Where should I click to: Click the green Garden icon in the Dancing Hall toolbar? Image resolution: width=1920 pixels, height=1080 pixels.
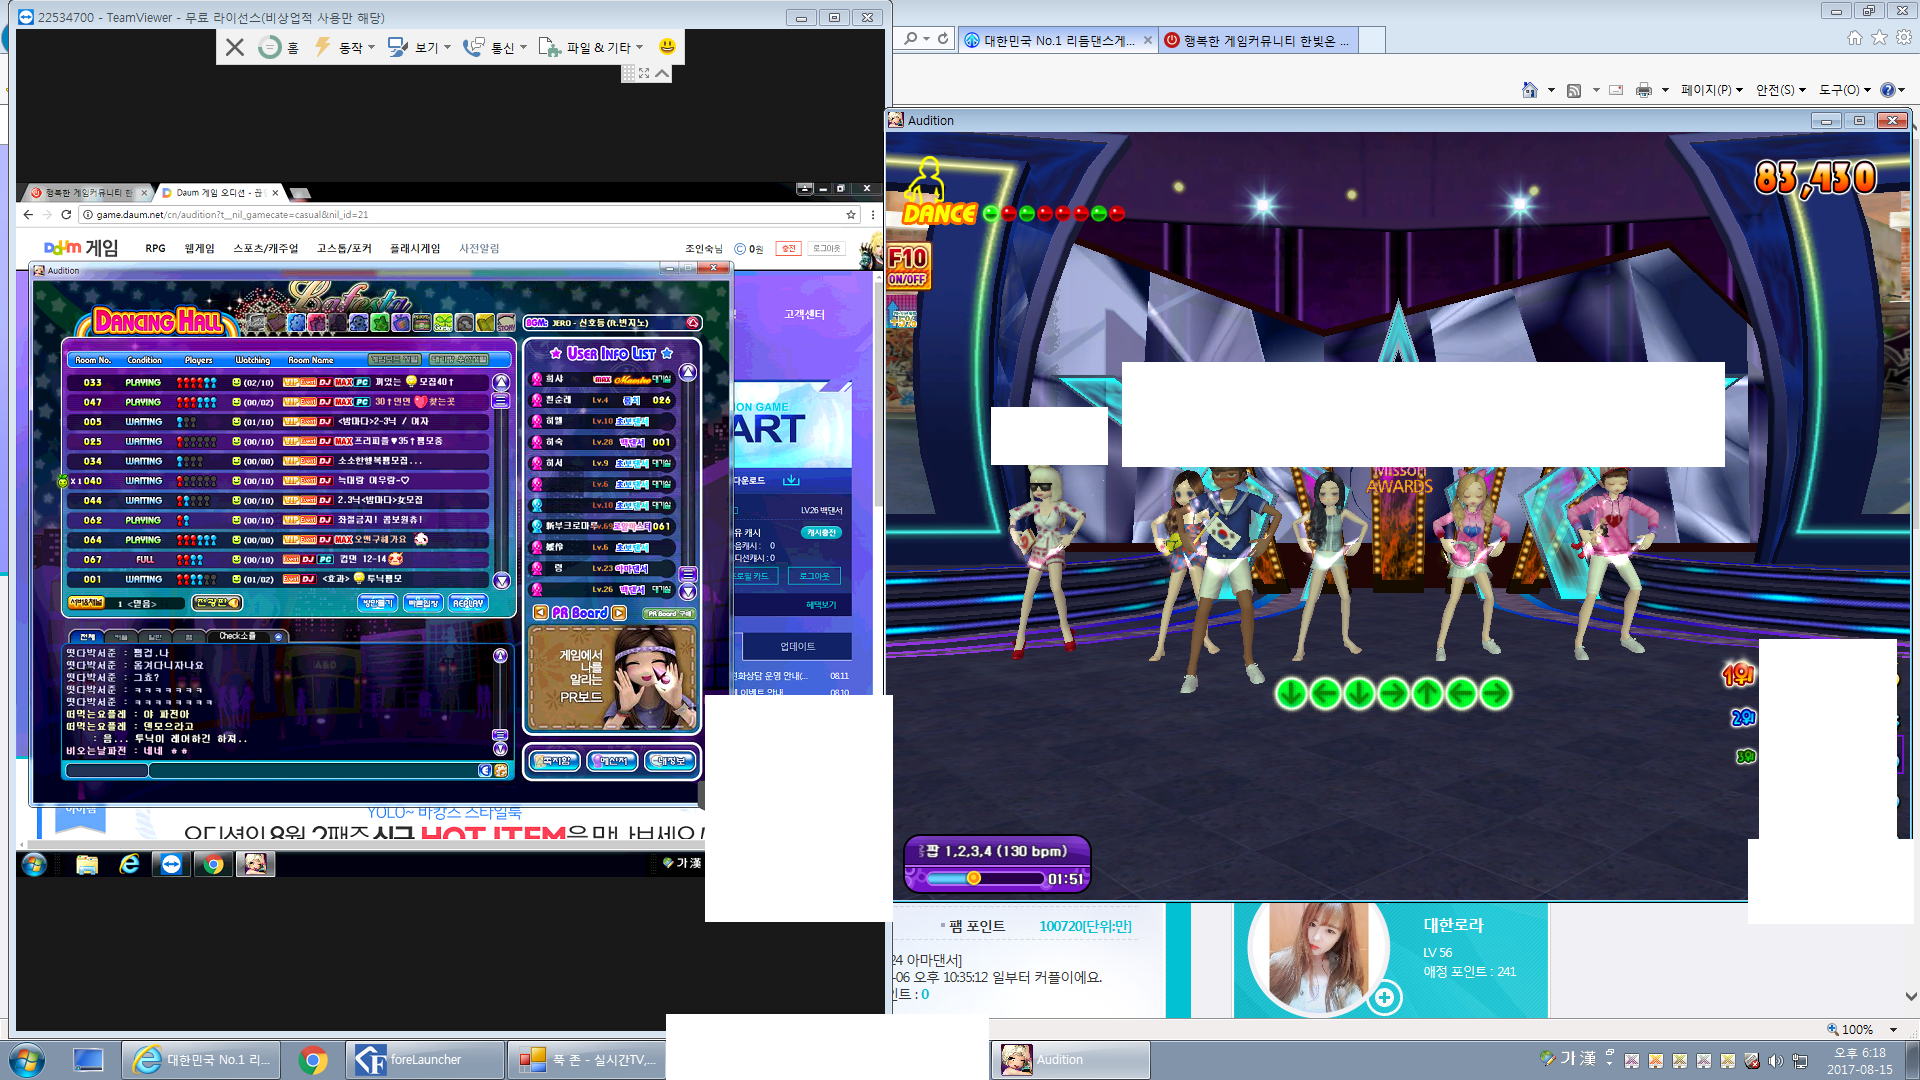[x=443, y=322]
